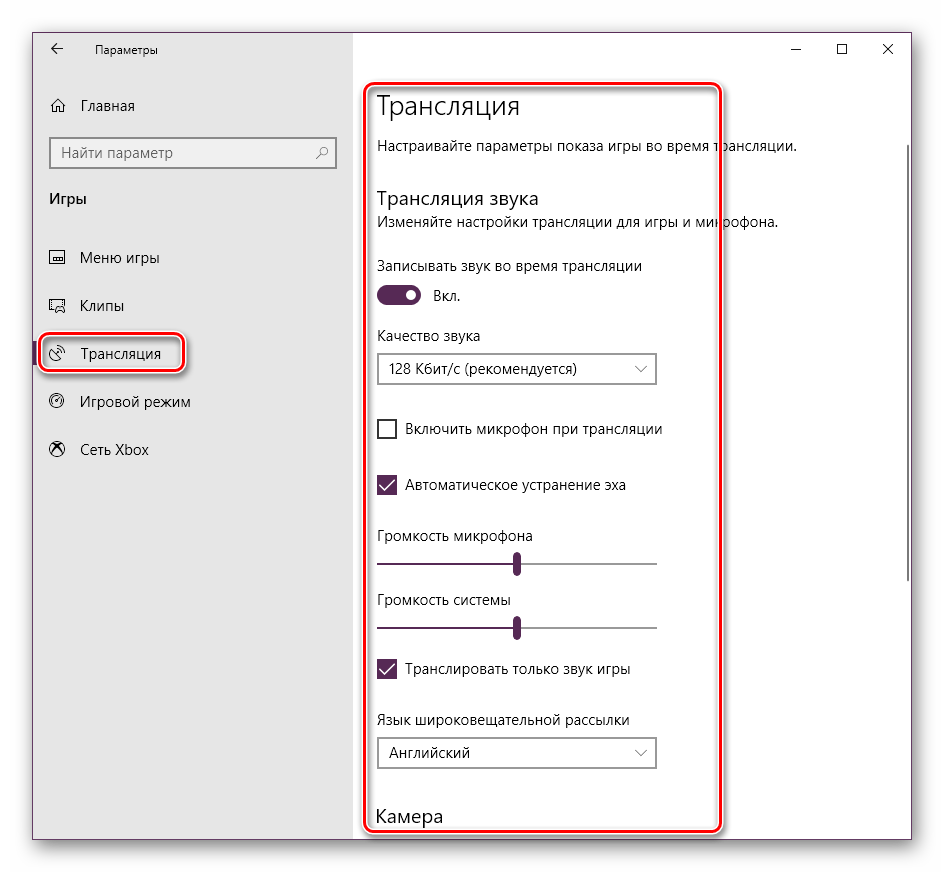The width and height of the screenshot is (944, 872).
Task: Click the search magnifier icon
Action: coord(322,153)
